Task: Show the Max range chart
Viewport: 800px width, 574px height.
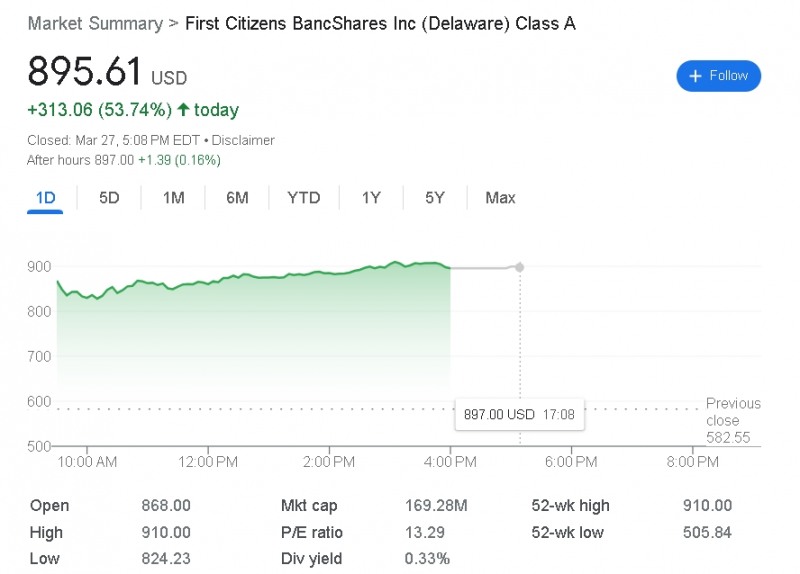Action: click(x=500, y=198)
